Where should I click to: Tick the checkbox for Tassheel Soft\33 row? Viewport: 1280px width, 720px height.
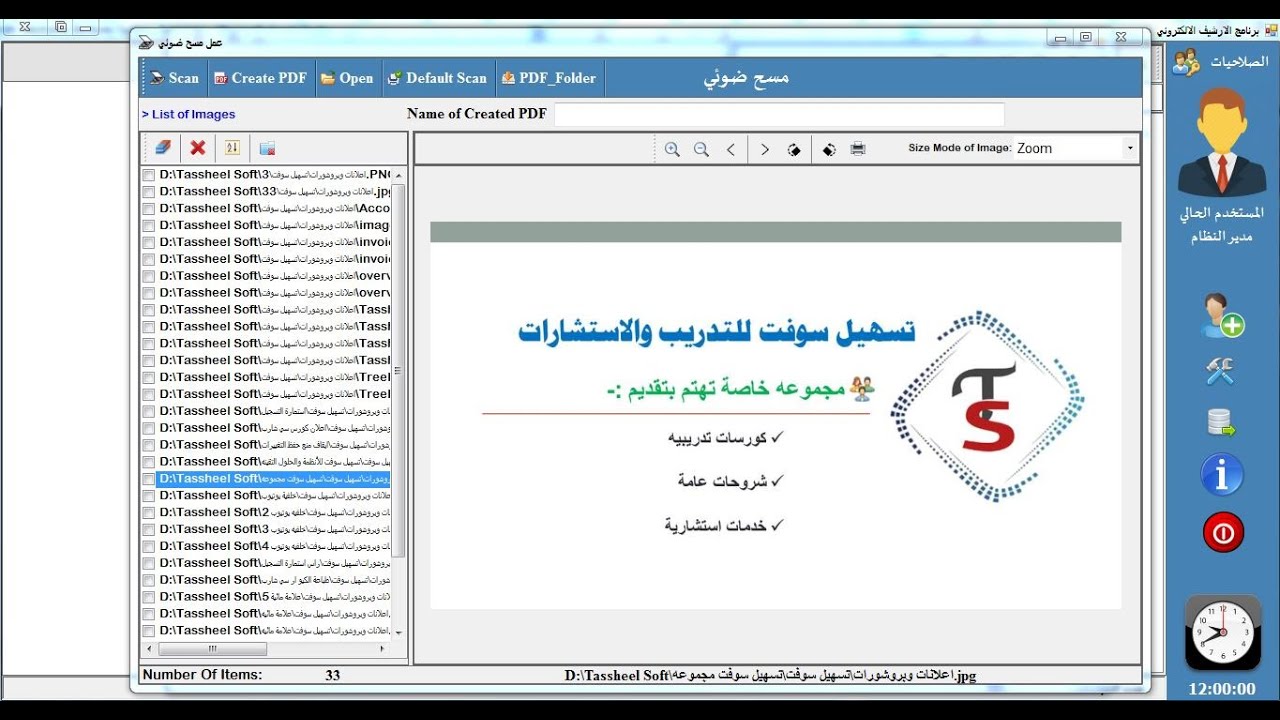click(x=149, y=192)
